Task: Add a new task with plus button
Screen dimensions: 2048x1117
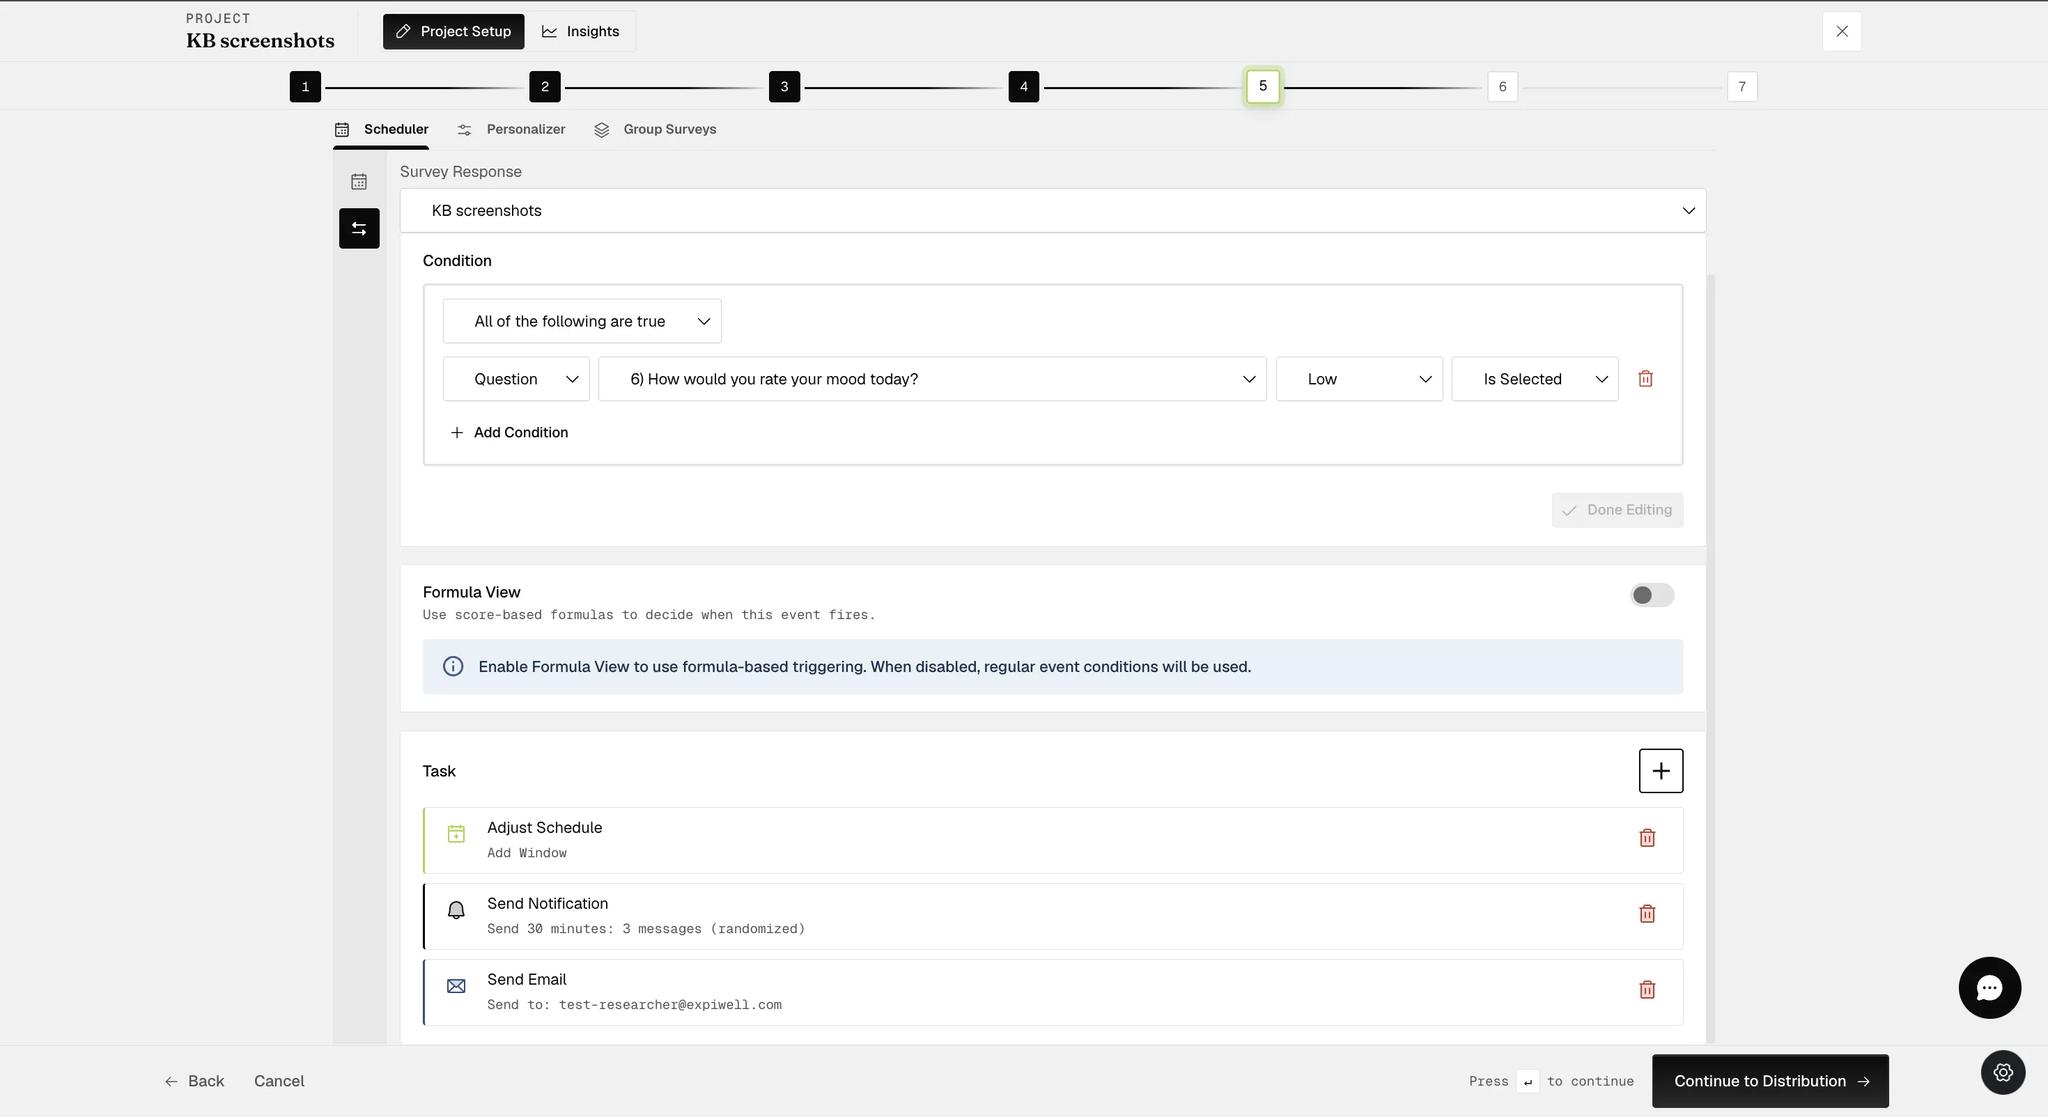Action: (x=1661, y=771)
